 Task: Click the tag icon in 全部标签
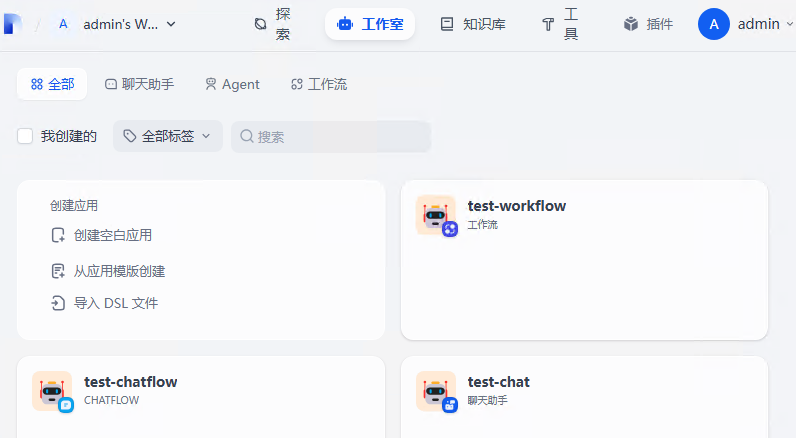130,136
